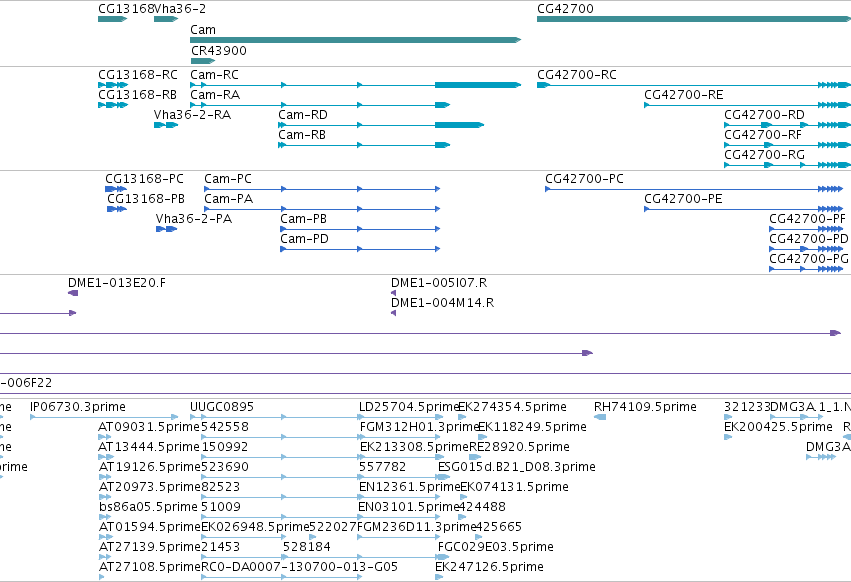The height and width of the screenshot is (582, 851).
Task: Click the CG13168-RB transcript label
Action: (137, 94)
